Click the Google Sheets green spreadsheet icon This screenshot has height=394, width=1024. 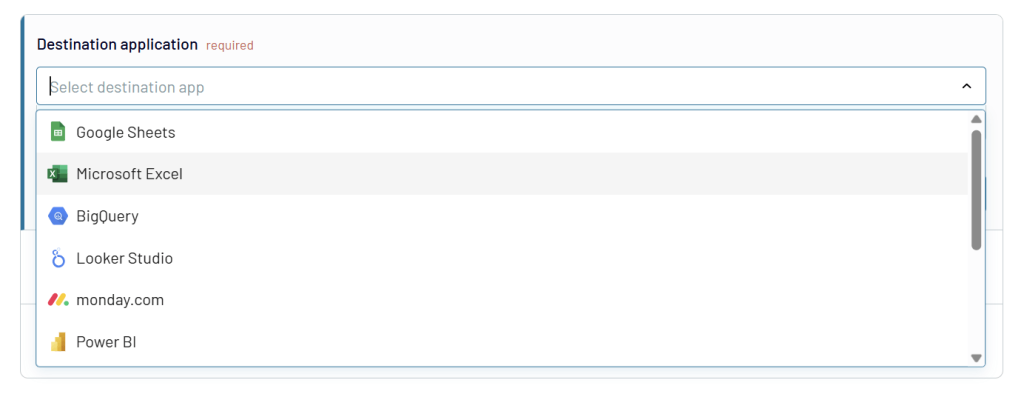point(58,132)
